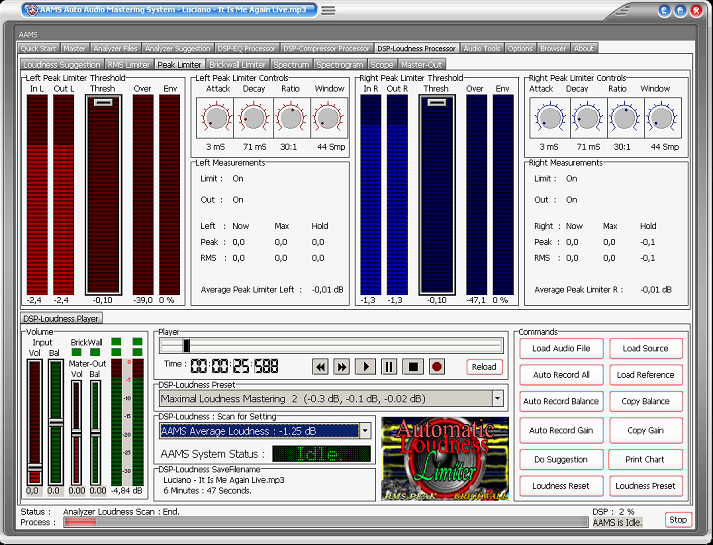Open the DSP-Compressor Processor tab
713x545 pixels.
click(x=326, y=48)
